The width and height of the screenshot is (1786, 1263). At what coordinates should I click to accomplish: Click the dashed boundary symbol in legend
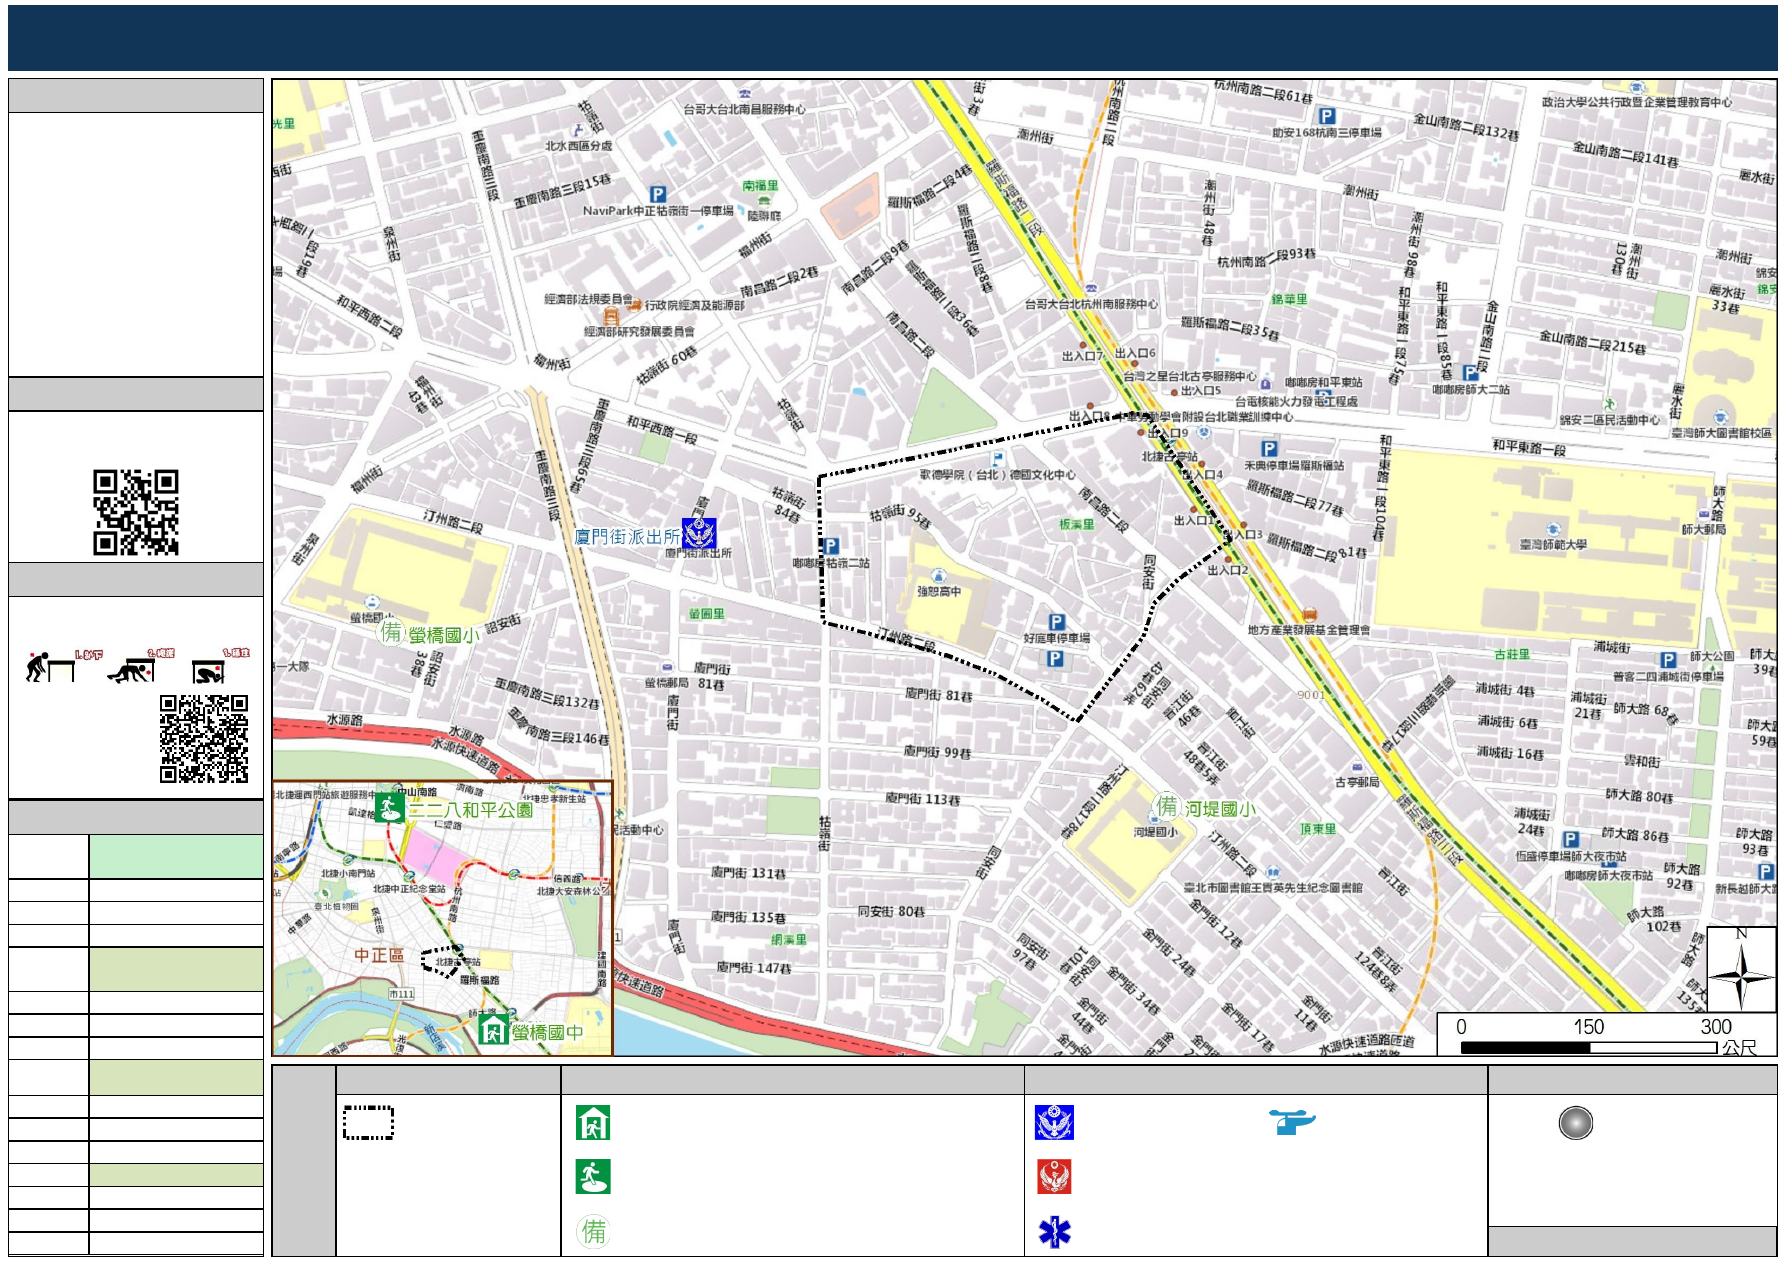click(x=368, y=1123)
